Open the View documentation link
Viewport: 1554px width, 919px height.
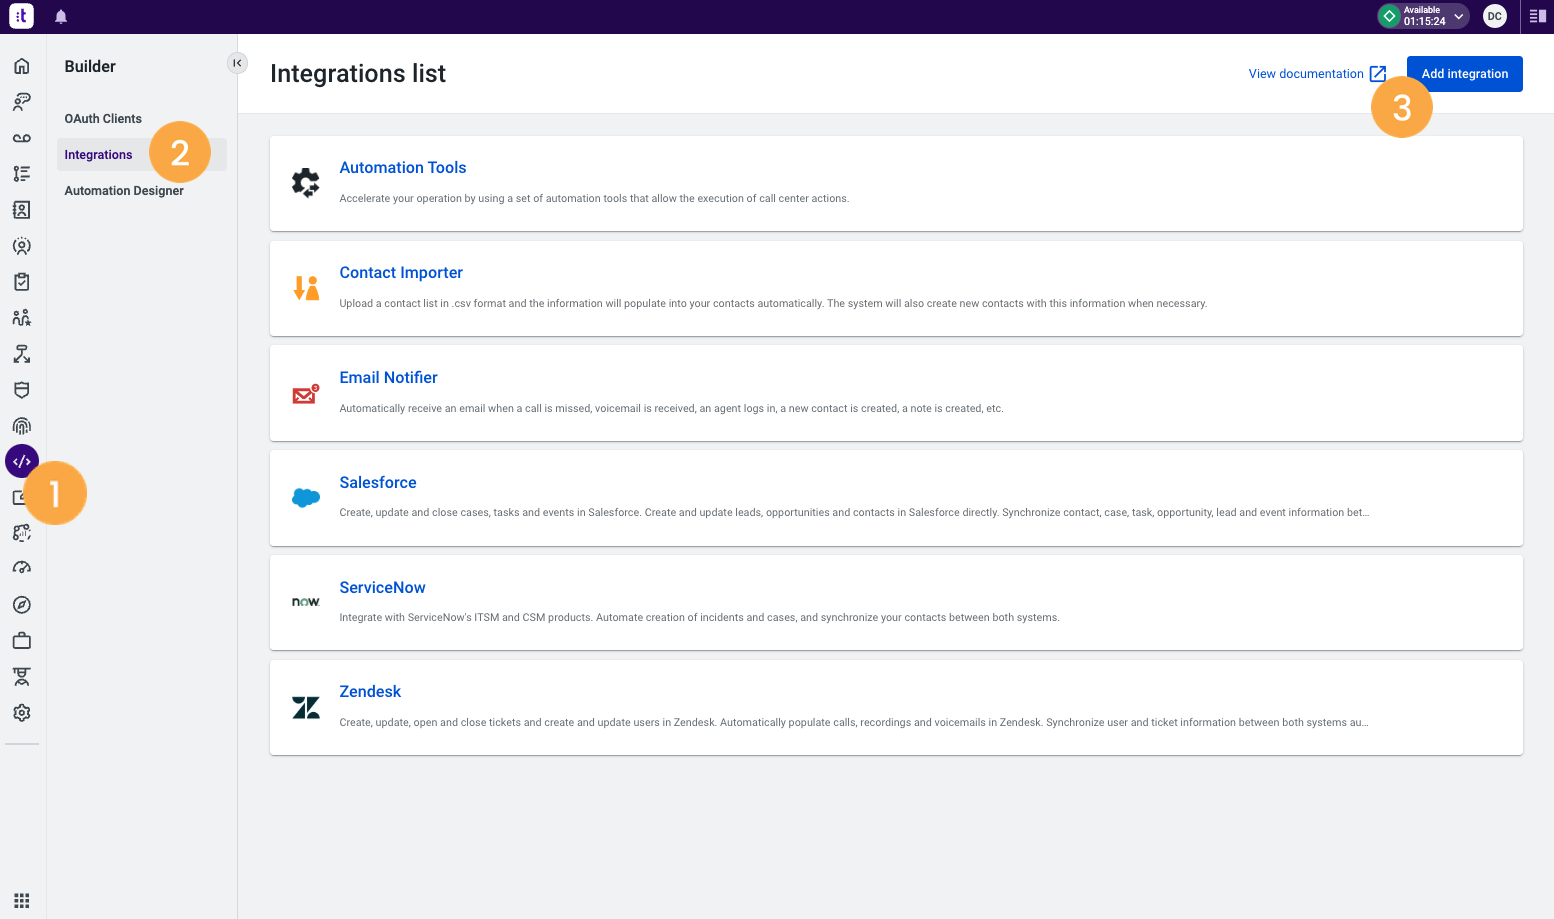1307,73
